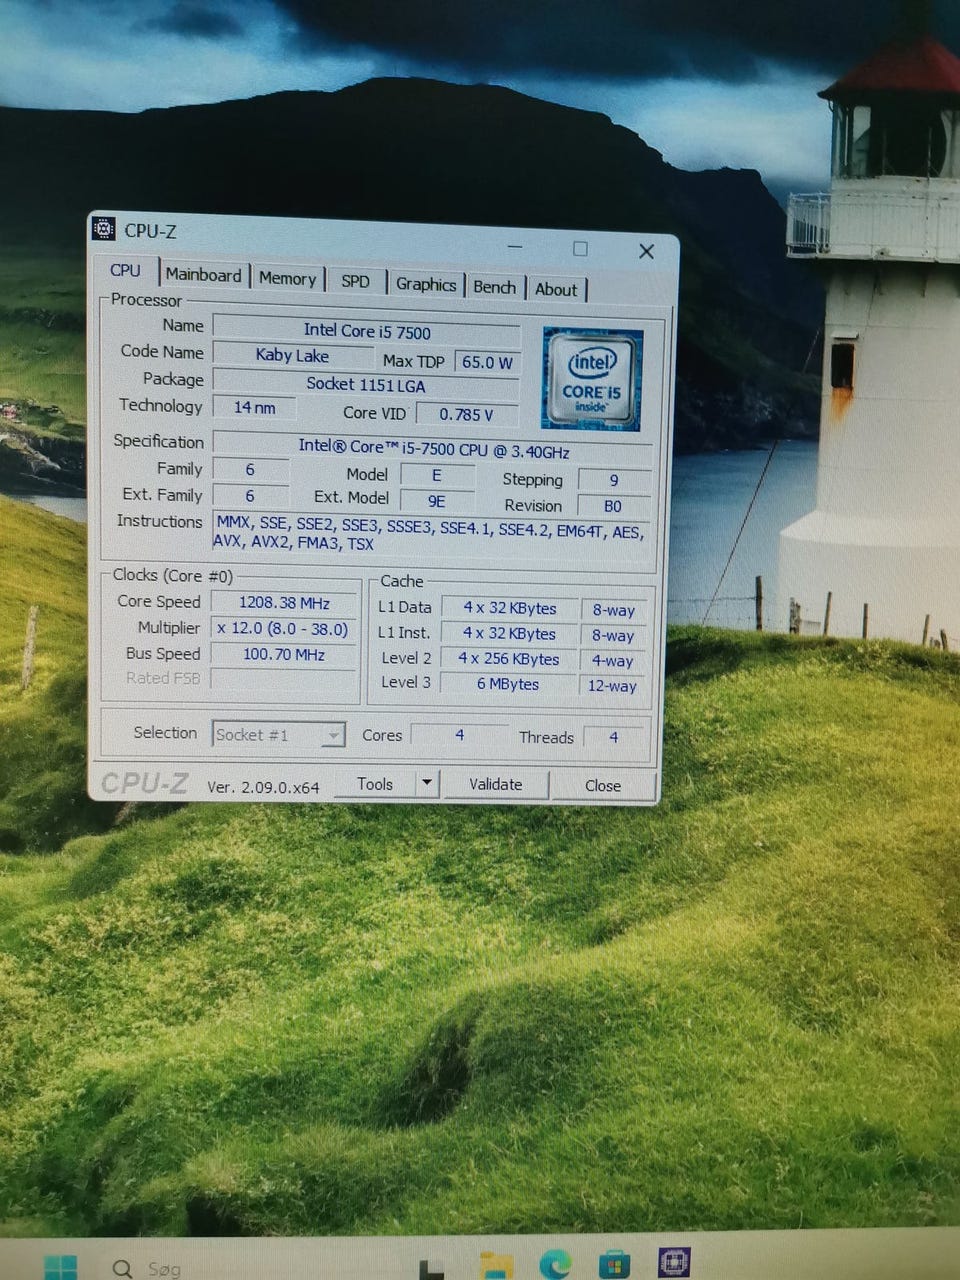
Task: Click the Close button at bottom
Action: pos(603,786)
